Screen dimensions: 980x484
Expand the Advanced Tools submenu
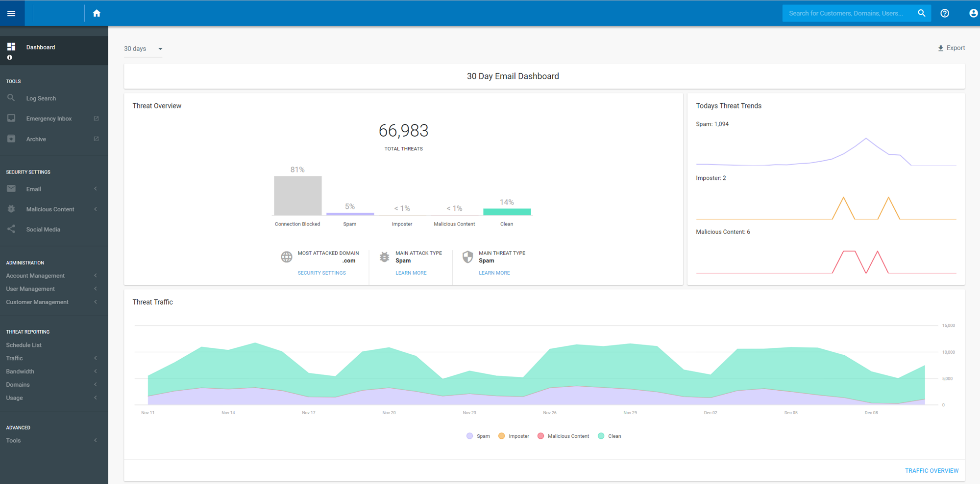pos(96,440)
